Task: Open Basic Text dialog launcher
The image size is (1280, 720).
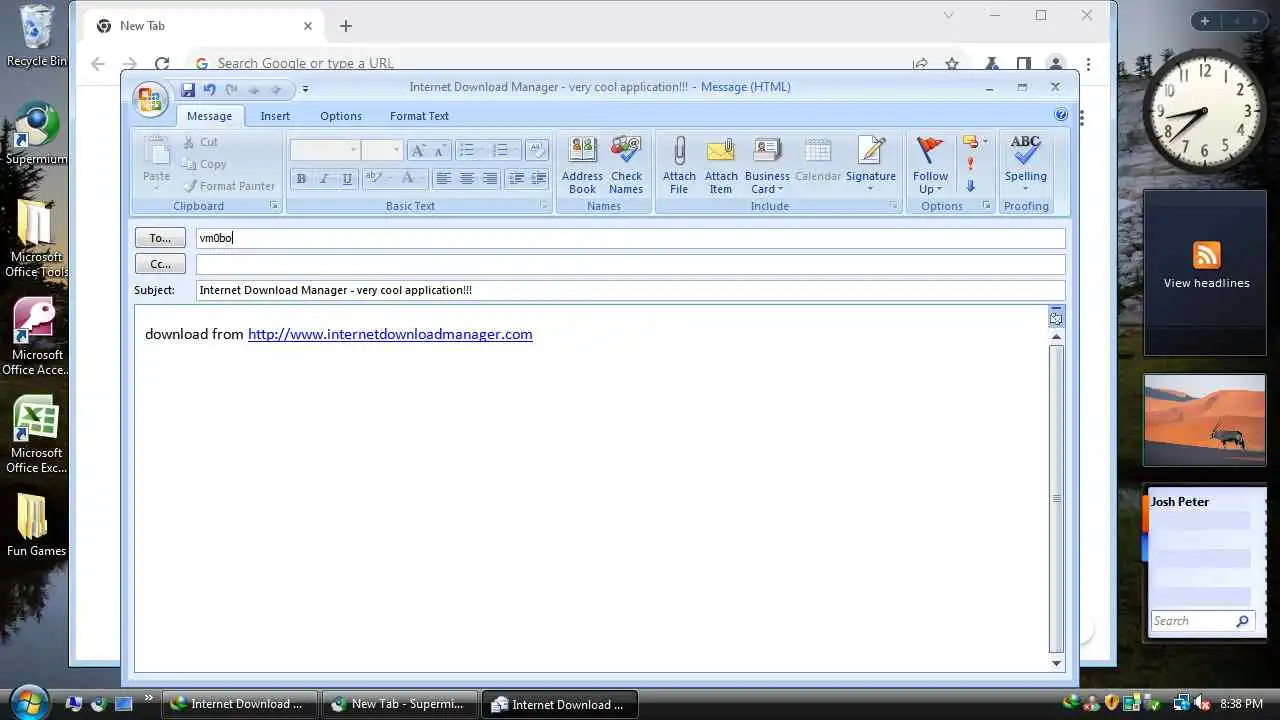Action: pyautogui.click(x=545, y=206)
